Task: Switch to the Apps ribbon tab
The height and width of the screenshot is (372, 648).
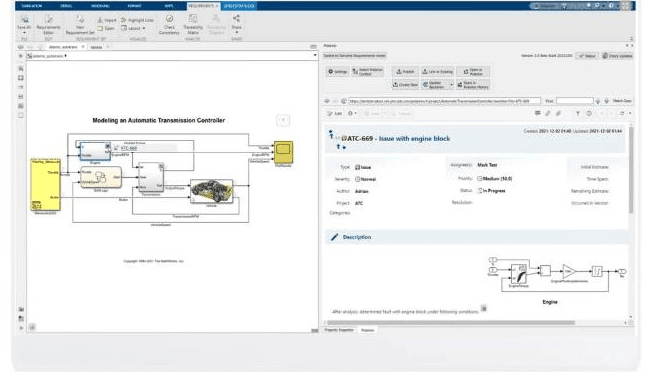Action: pyautogui.click(x=169, y=6)
